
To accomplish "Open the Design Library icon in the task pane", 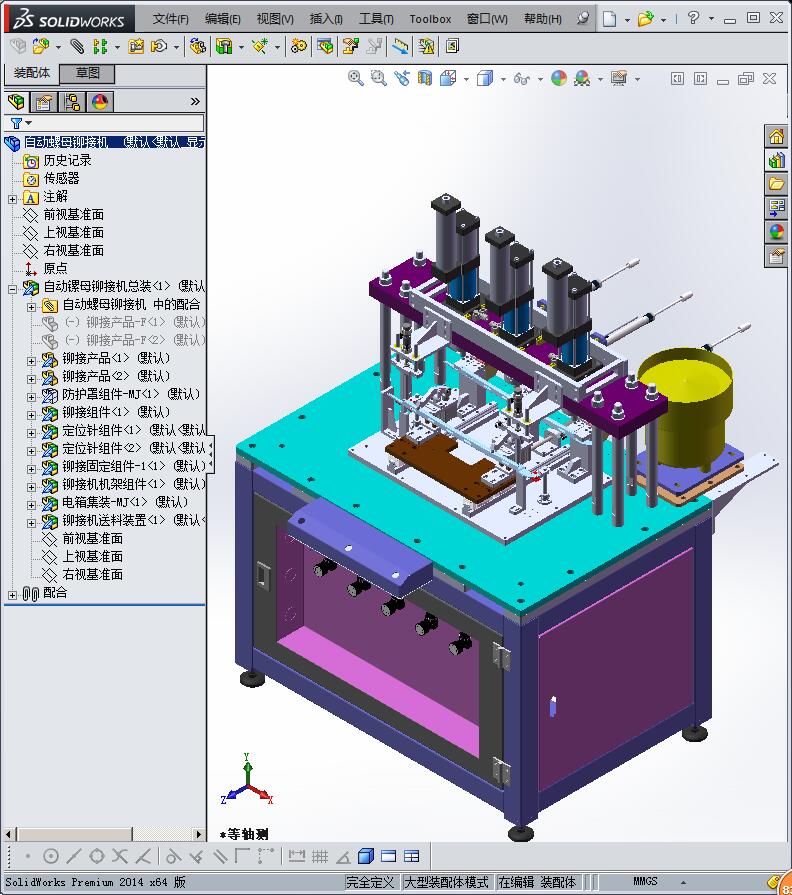I will [777, 160].
